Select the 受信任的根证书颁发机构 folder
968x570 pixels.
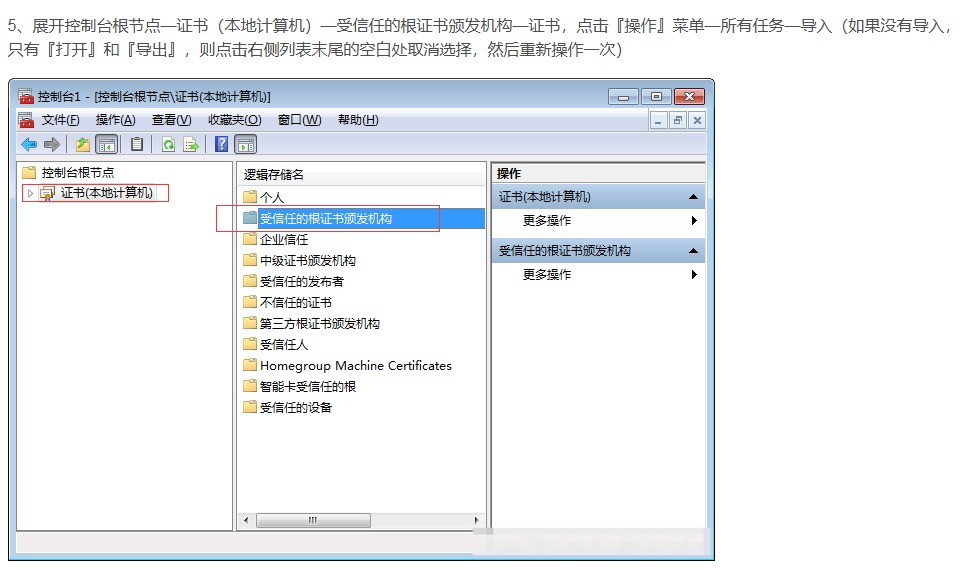(x=325, y=218)
